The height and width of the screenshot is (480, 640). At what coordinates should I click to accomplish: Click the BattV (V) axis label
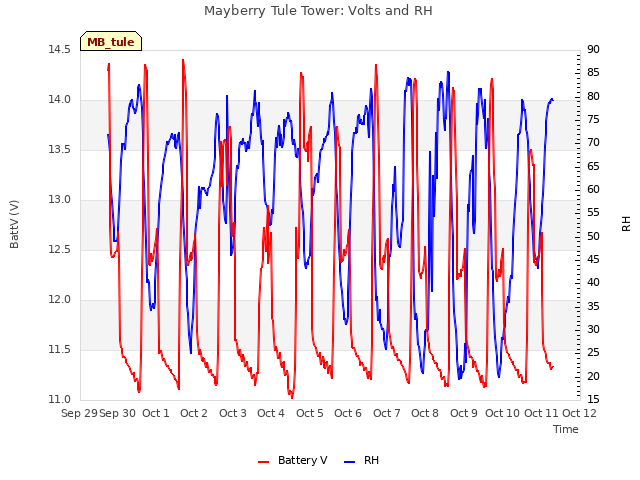(x=14, y=224)
